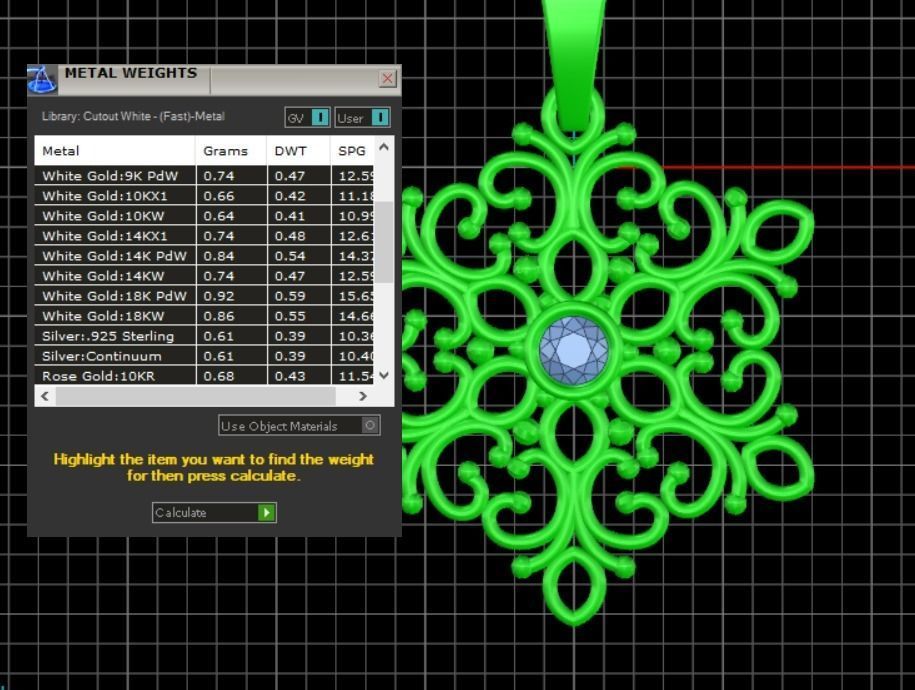Enable Use Object Materials option
The image size is (915, 690).
pyautogui.click(x=299, y=426)
